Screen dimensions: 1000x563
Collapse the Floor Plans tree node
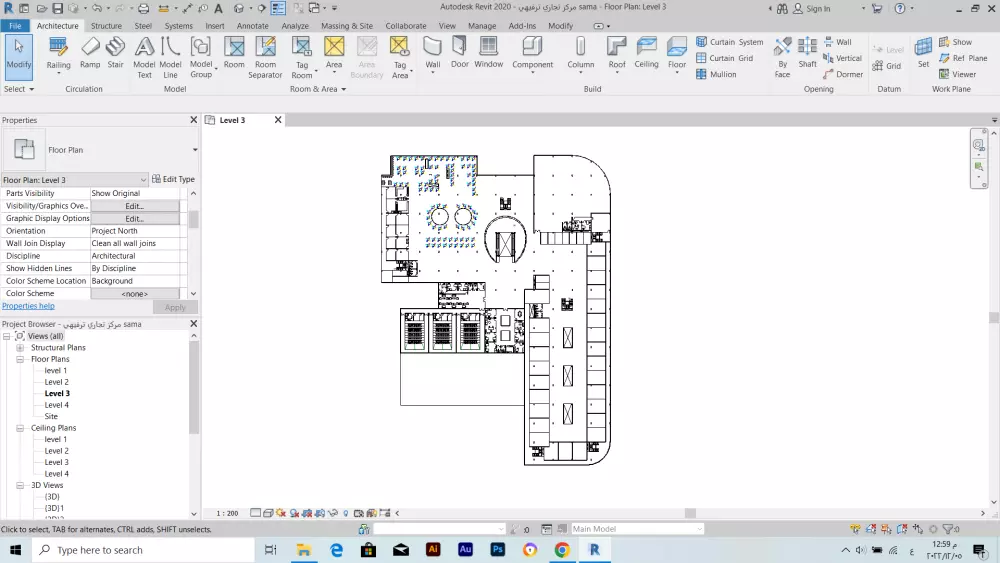(x=20, y=359)
